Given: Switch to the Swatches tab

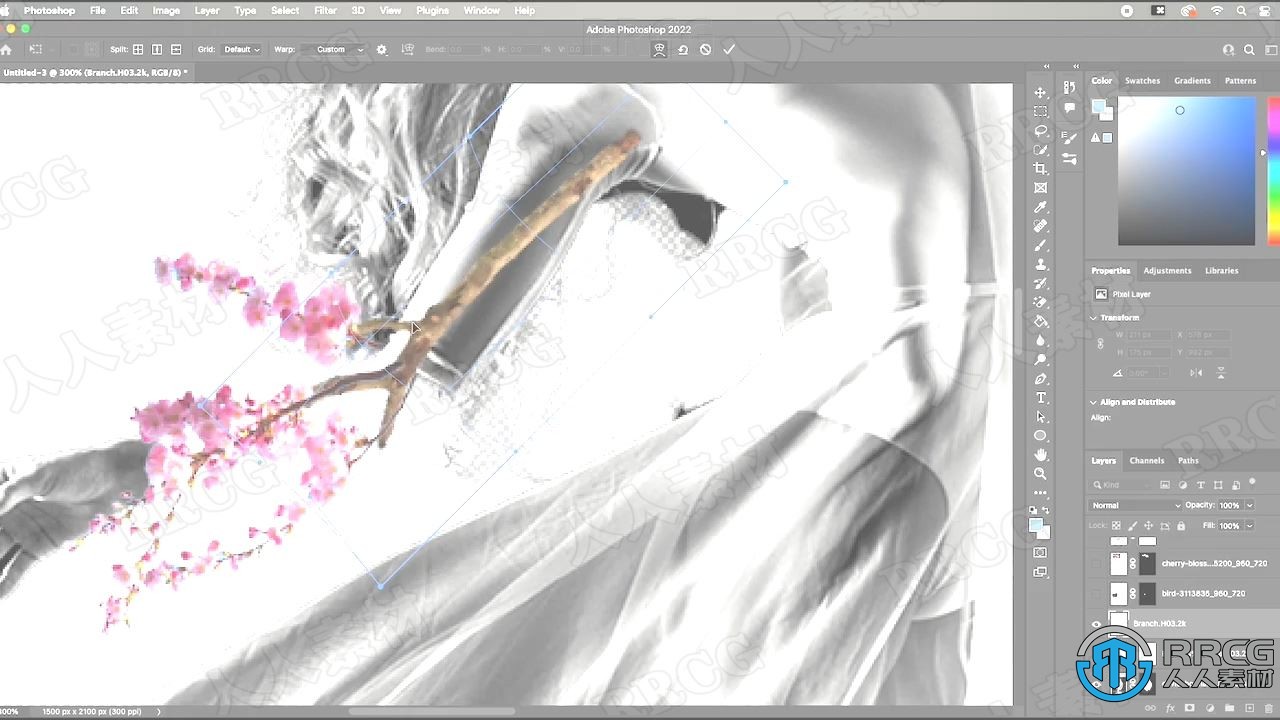Looking at the screenshot, I should click(x=1142, y=81).
